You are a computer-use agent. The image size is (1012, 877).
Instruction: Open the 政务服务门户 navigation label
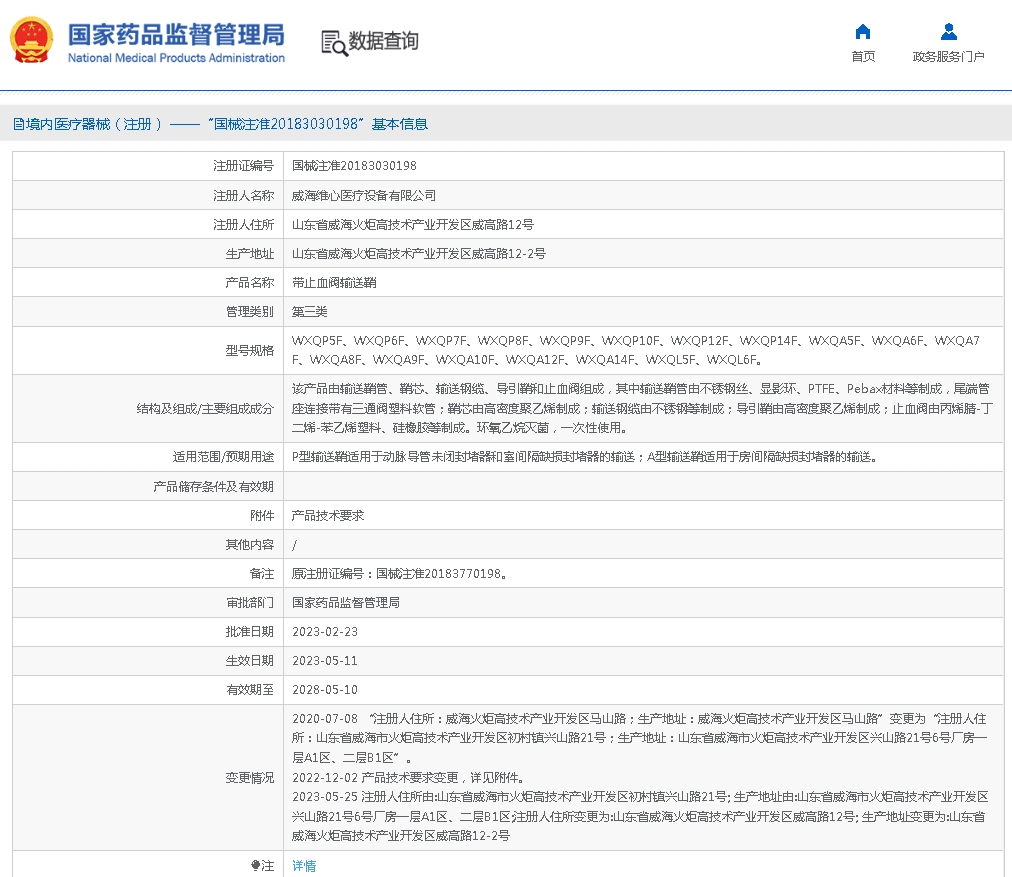point(948,57)
